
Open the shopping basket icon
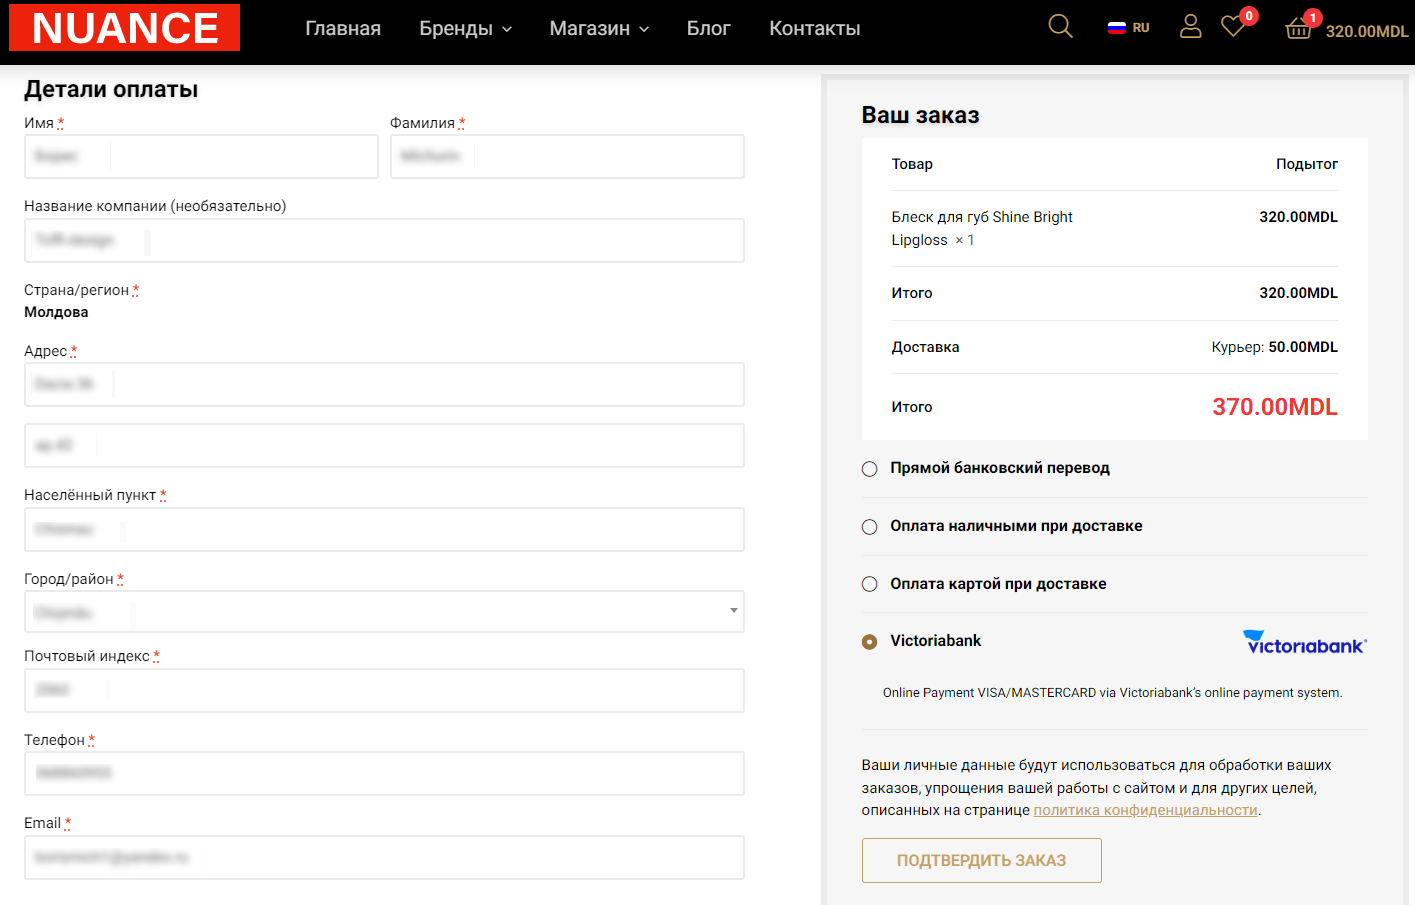click(x=1298, y=28)
